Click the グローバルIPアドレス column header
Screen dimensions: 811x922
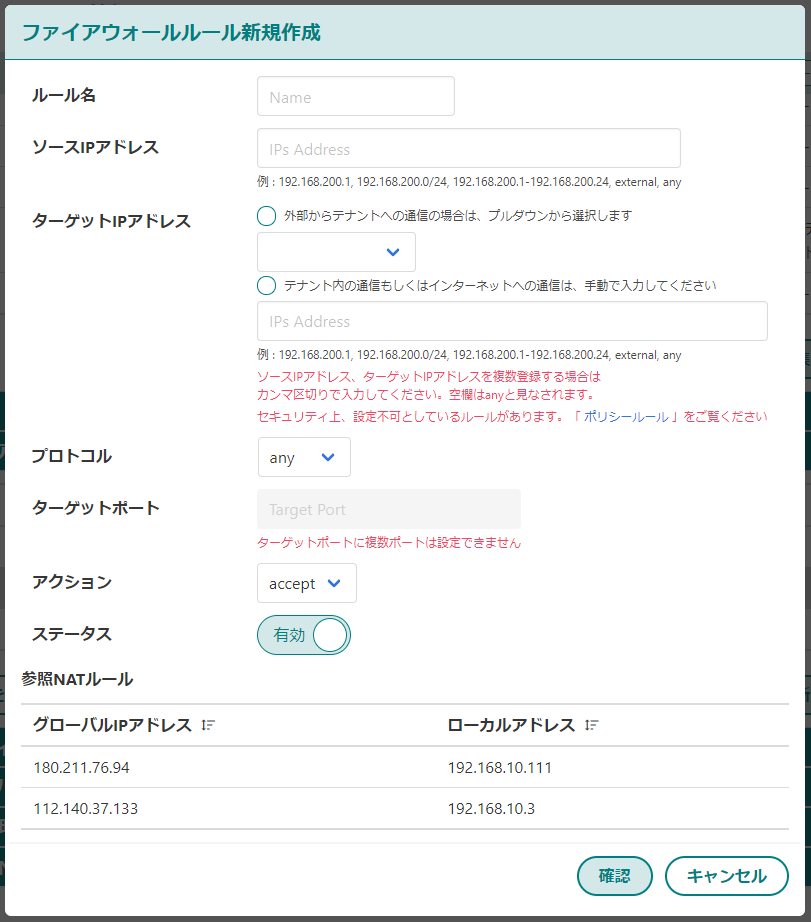coord(112,725)
